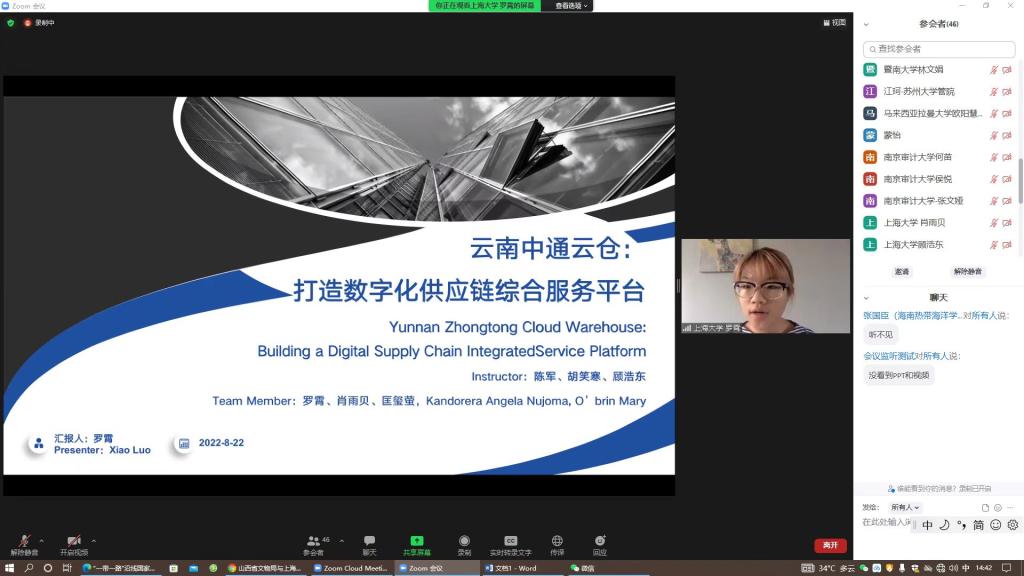Open 实时转录文字 live transcript icon
This screenshot has height=576, width=1024.
[x=510, y=541]
